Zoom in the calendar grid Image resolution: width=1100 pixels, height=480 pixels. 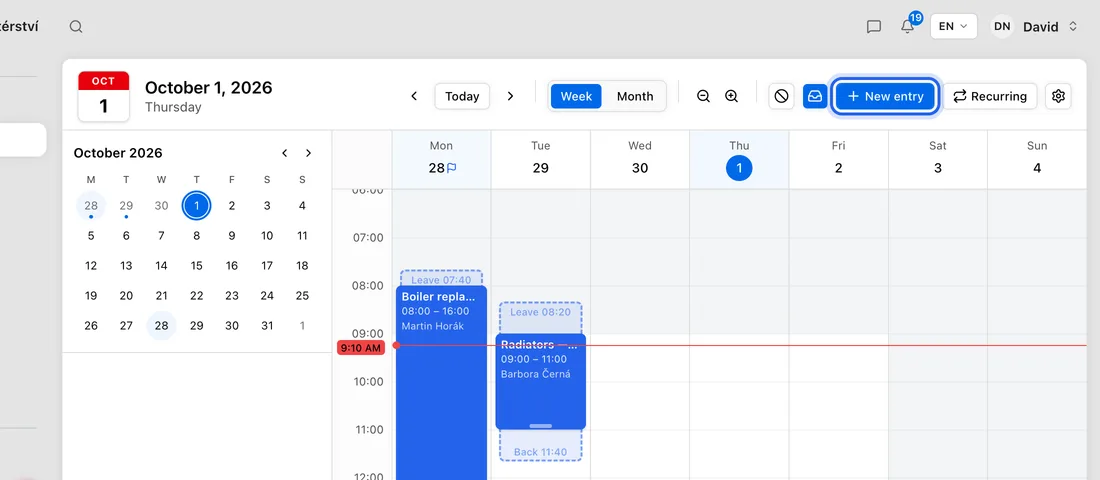[732, 96]
